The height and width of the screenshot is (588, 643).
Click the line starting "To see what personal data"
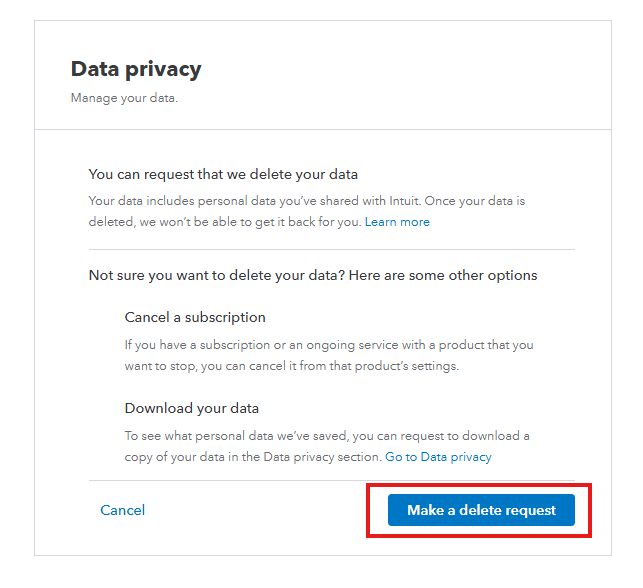click(x=327, y=436)
